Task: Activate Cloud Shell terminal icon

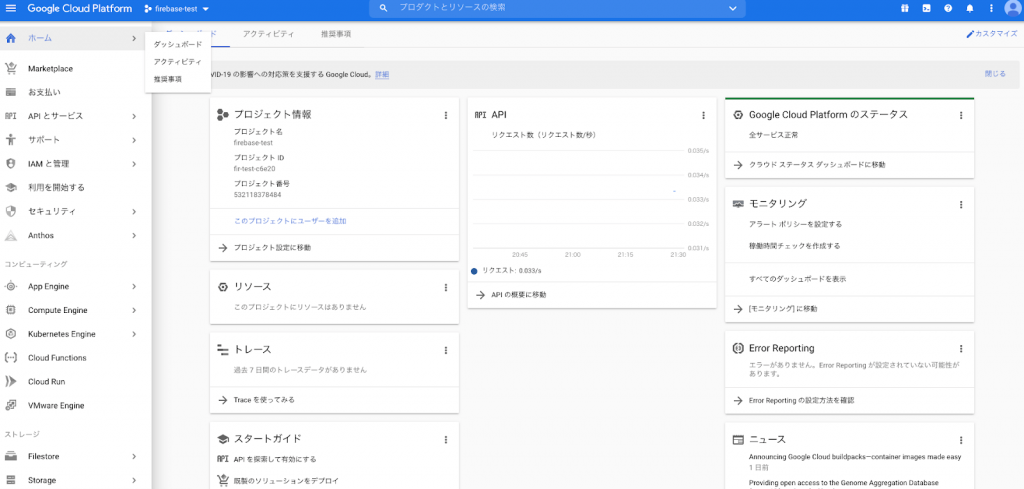Action: coord(926,8)
